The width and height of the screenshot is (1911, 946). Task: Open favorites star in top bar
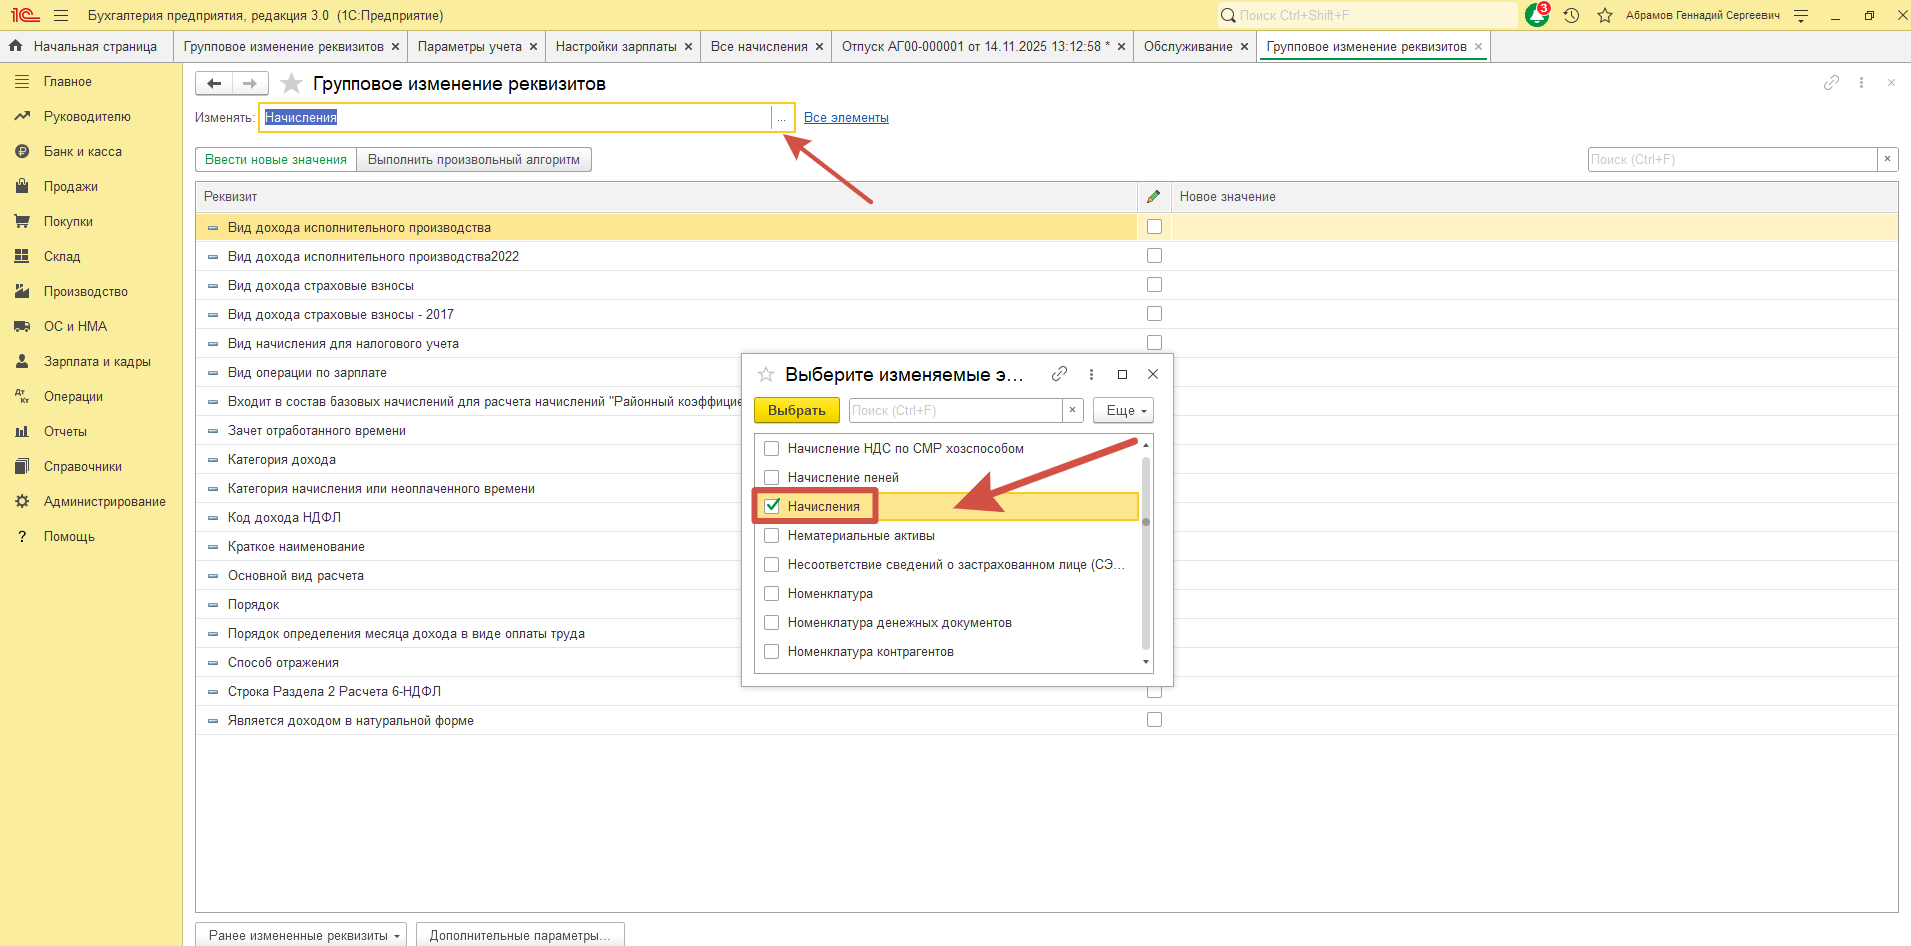(1605, 15)
